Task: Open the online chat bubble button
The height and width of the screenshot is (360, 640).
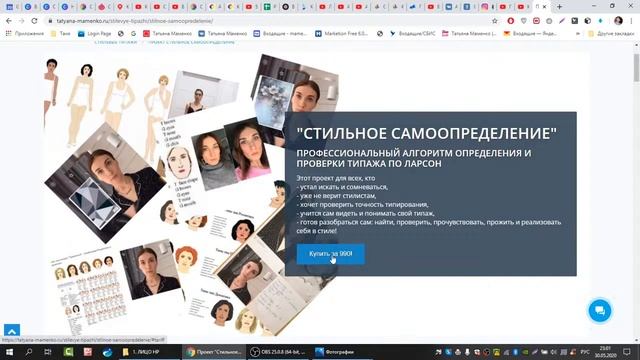Action: (x=600, y=311)
